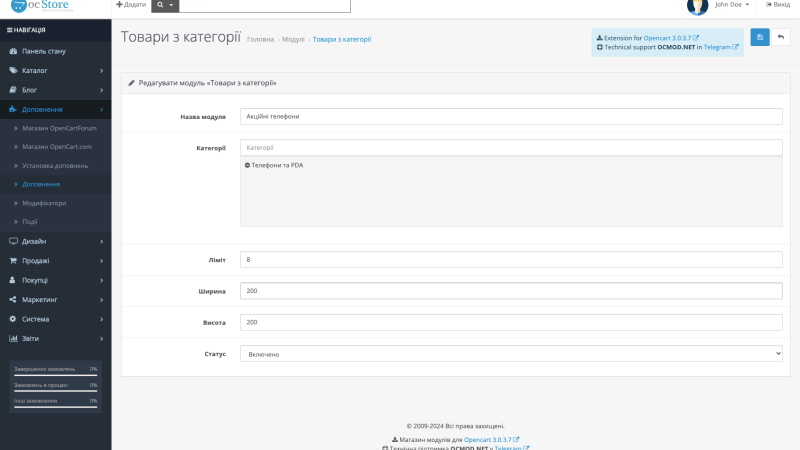Click the Ліміт input field
The width and height of the screenshot is (800, 450).
click(511, 259)
